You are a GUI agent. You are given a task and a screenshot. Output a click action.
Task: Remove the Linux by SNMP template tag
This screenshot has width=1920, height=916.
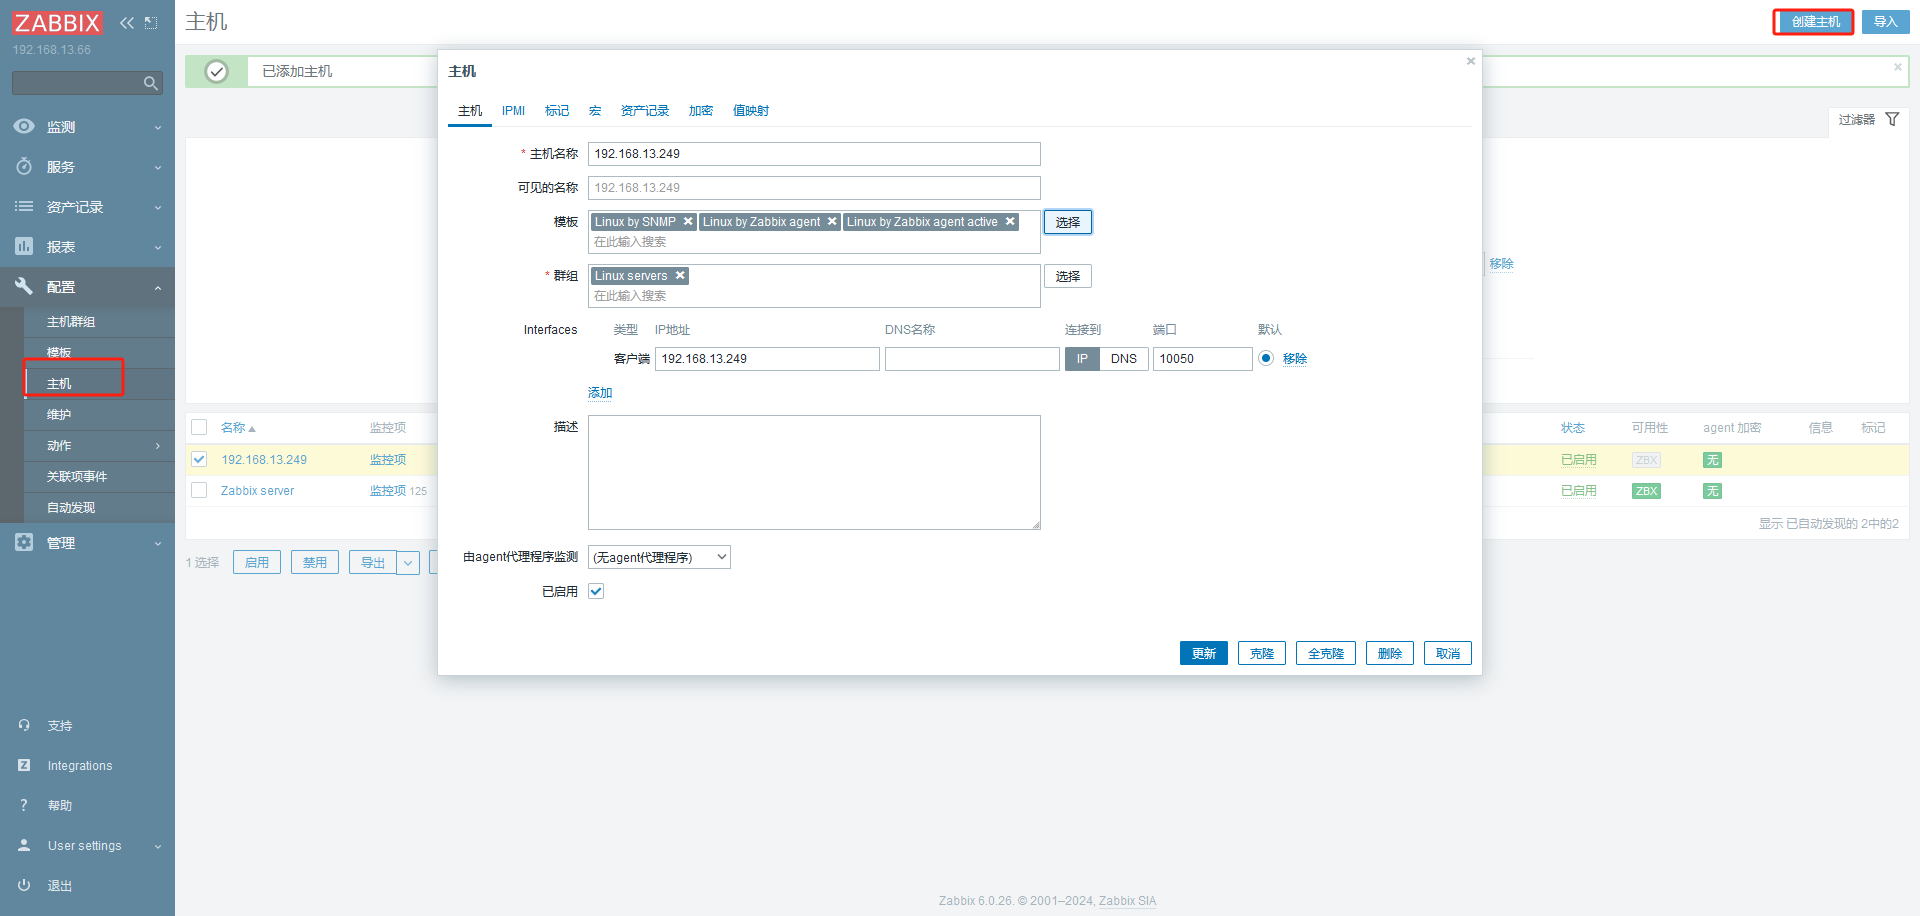tap(688, 222)
